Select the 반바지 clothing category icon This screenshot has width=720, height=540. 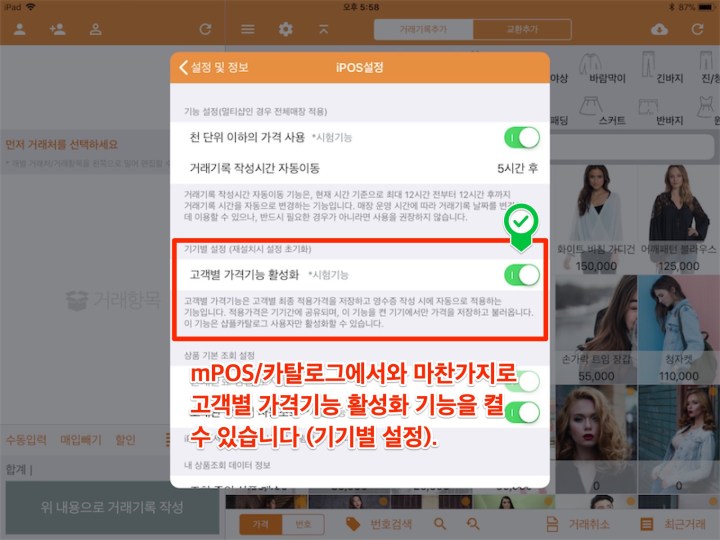(648, 107)
